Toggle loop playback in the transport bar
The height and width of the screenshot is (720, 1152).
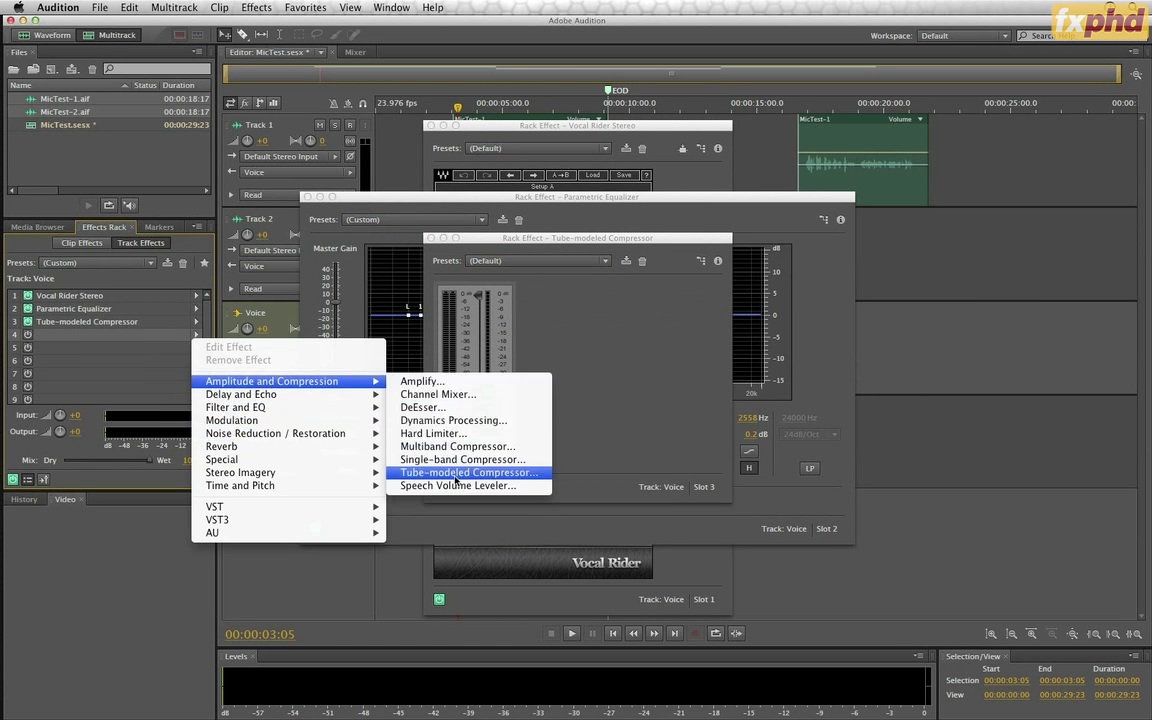click(x=715, y=633)
